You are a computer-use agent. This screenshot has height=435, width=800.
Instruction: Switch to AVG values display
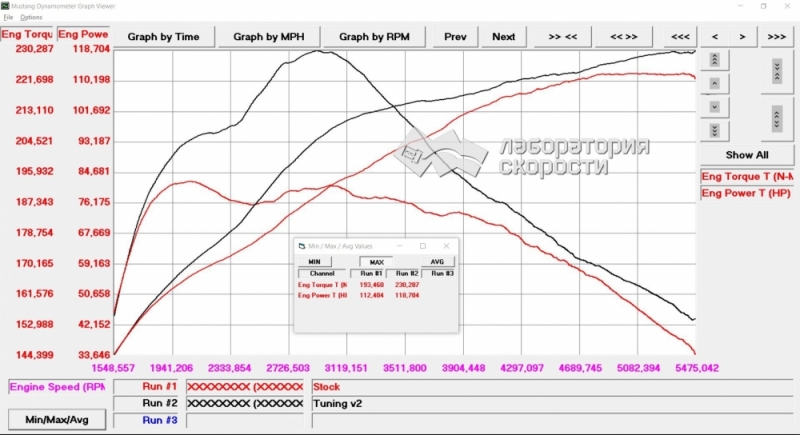437,261
